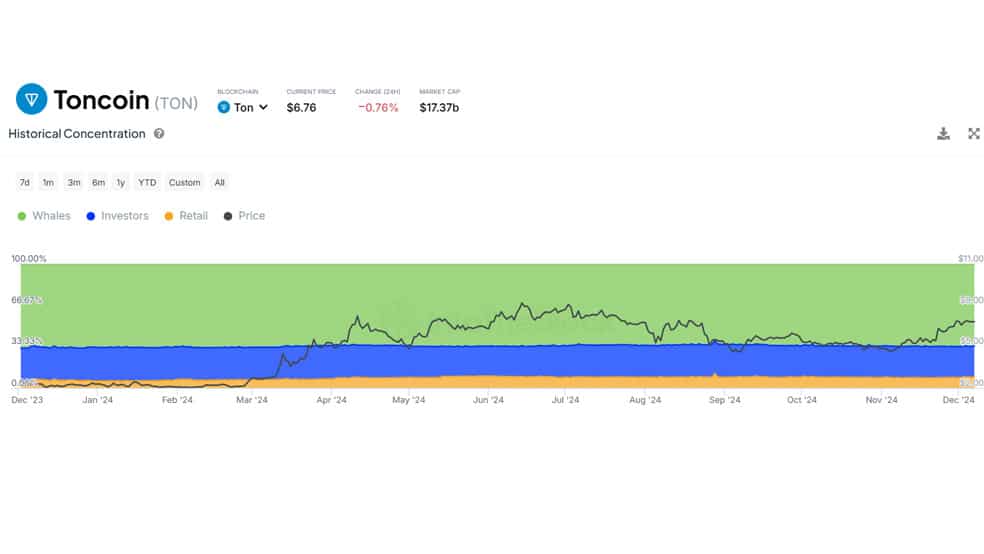The width and height of the screenshot is (984, 554).
Task: Click the Historical Concentration heading
Action: pos(77,134)
